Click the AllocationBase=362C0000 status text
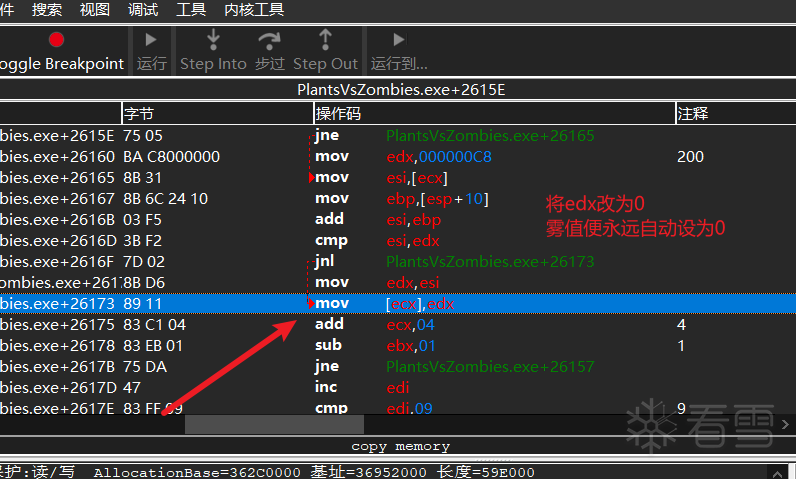Screen dimensions: 796x479 (x=198, y=472)
